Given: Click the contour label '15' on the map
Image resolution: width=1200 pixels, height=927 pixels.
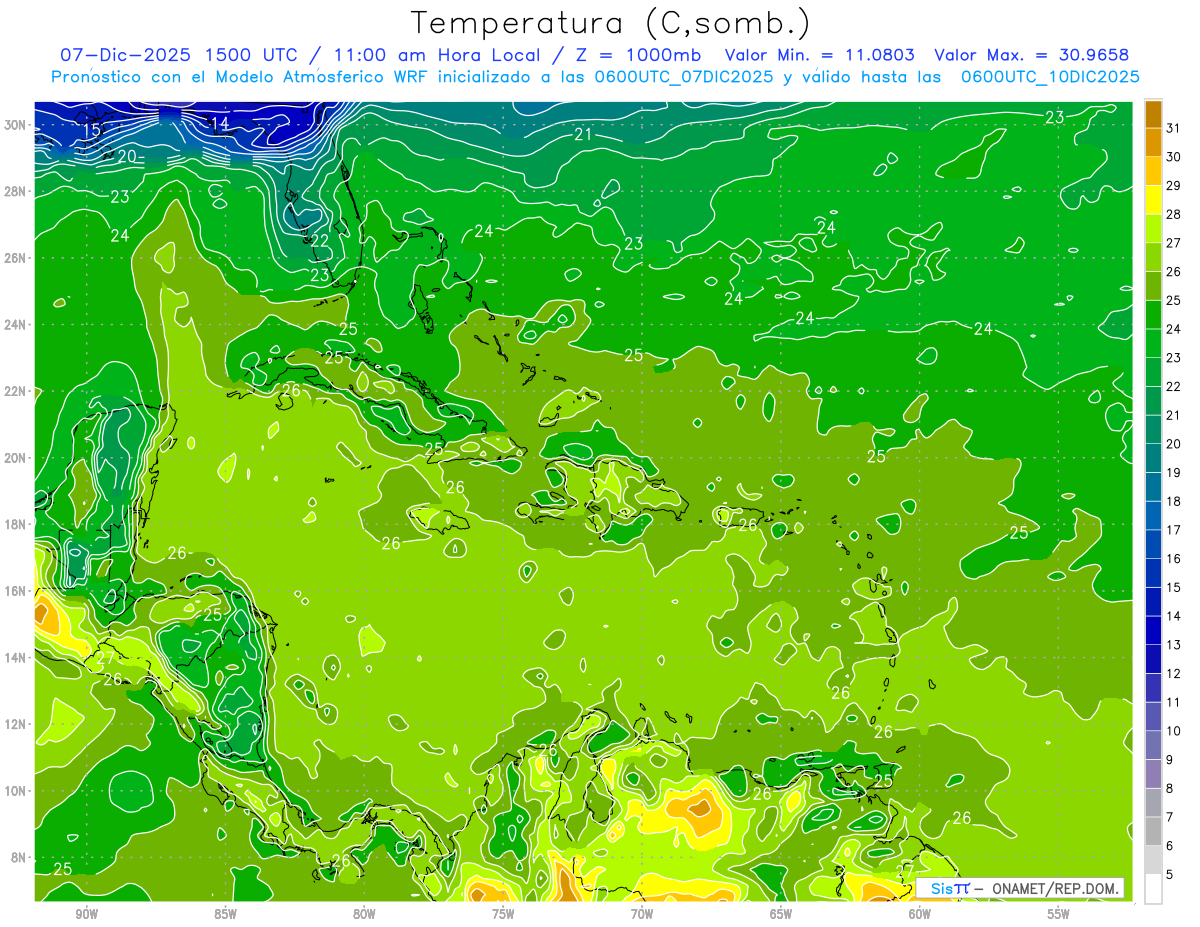Looking at the screenshot, I should point(92,131).
